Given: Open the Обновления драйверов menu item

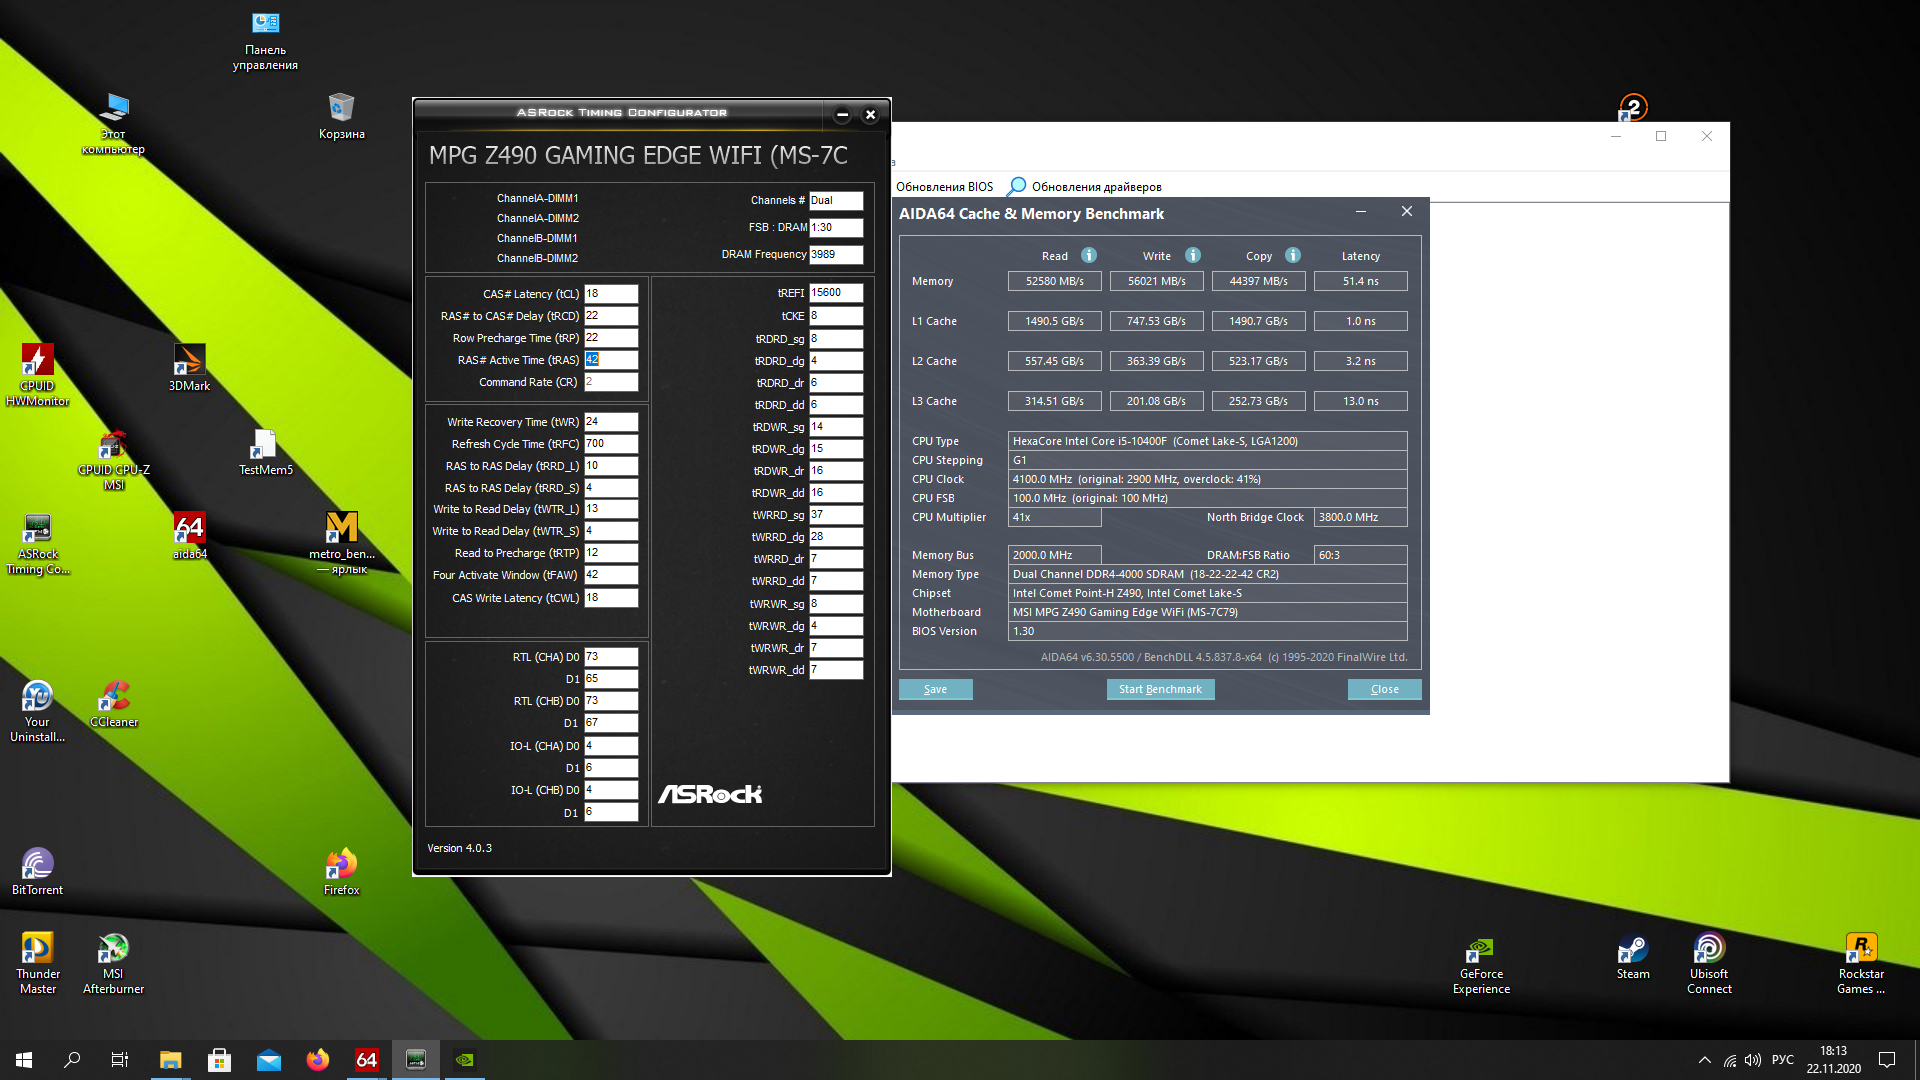Looking at the screenshot, I should click(1095, 187).
